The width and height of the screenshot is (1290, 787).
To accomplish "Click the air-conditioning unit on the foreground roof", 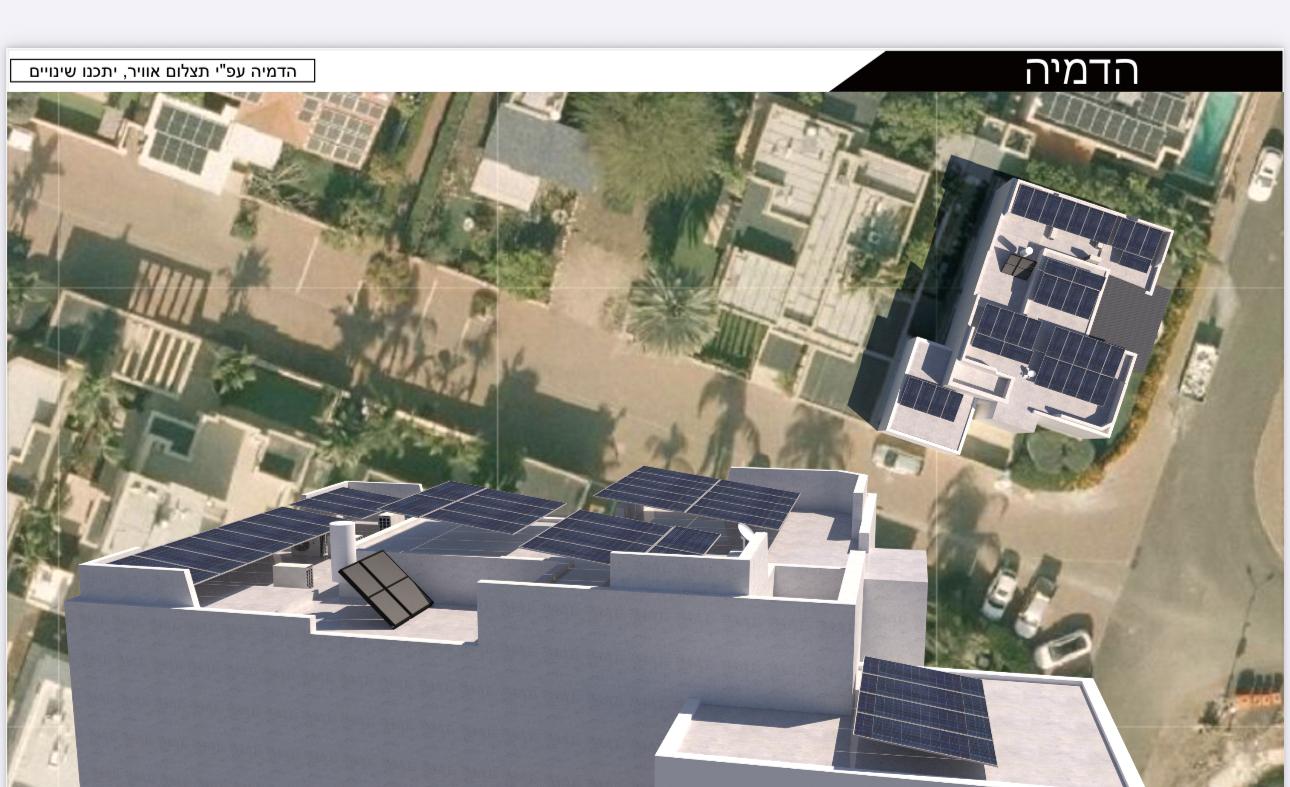I will [x=297, y=575].
